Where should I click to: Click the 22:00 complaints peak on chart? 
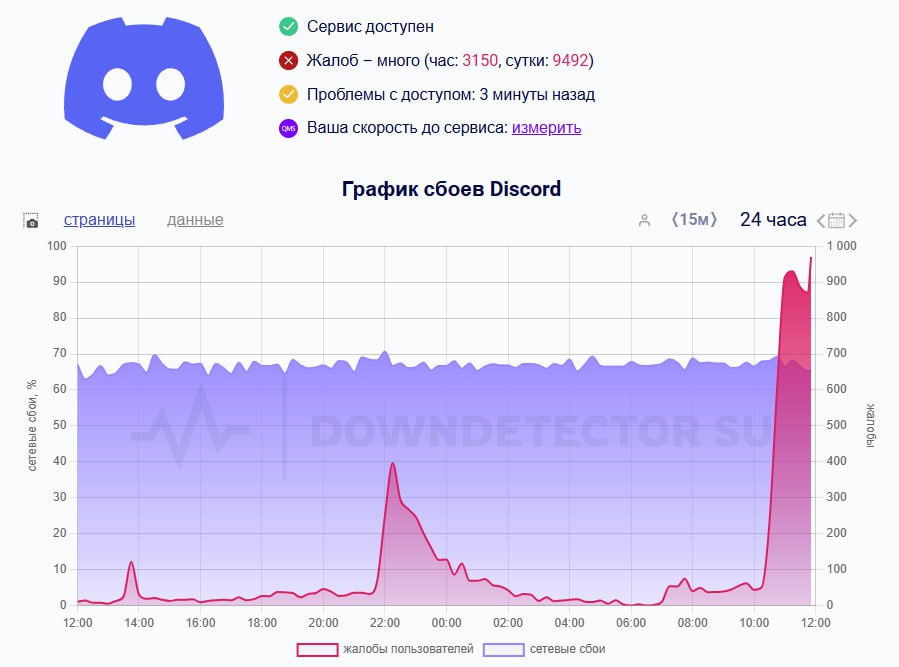393,463
